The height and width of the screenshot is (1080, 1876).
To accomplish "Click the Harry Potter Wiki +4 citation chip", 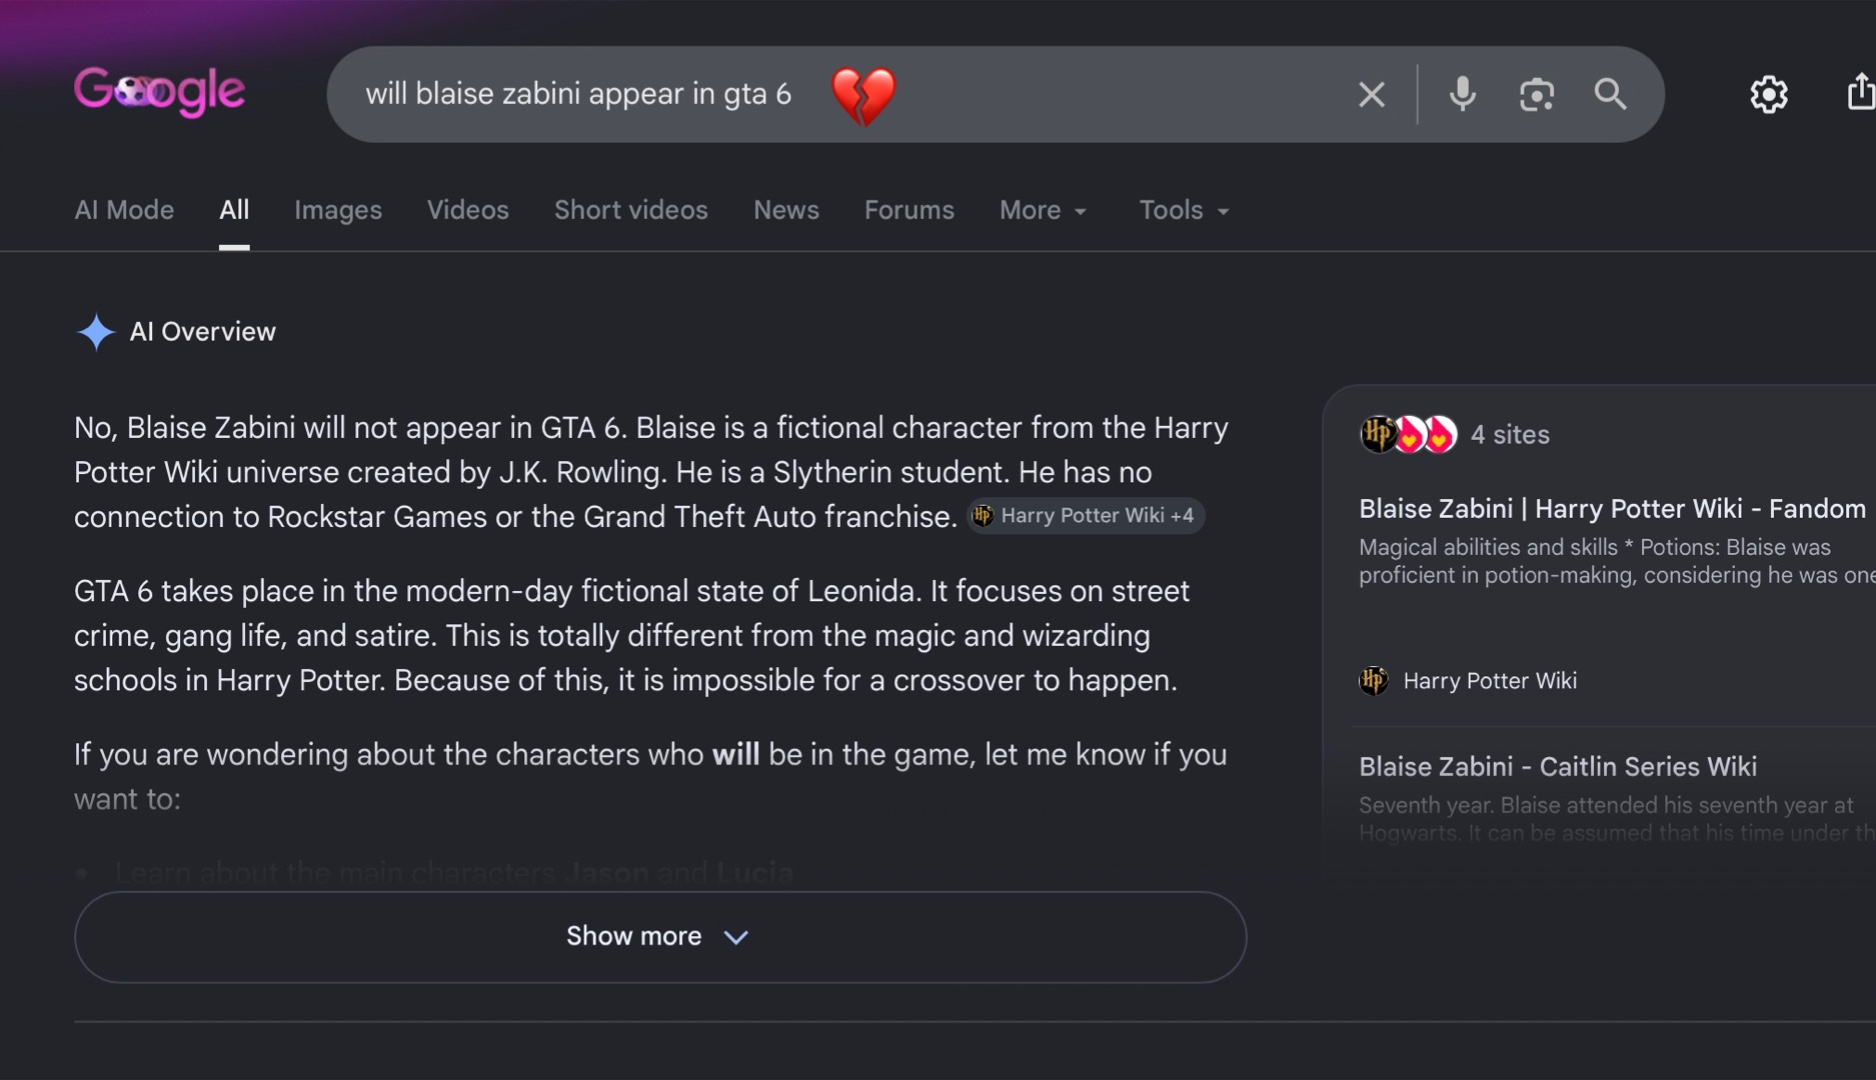I will click(1085, 516).
